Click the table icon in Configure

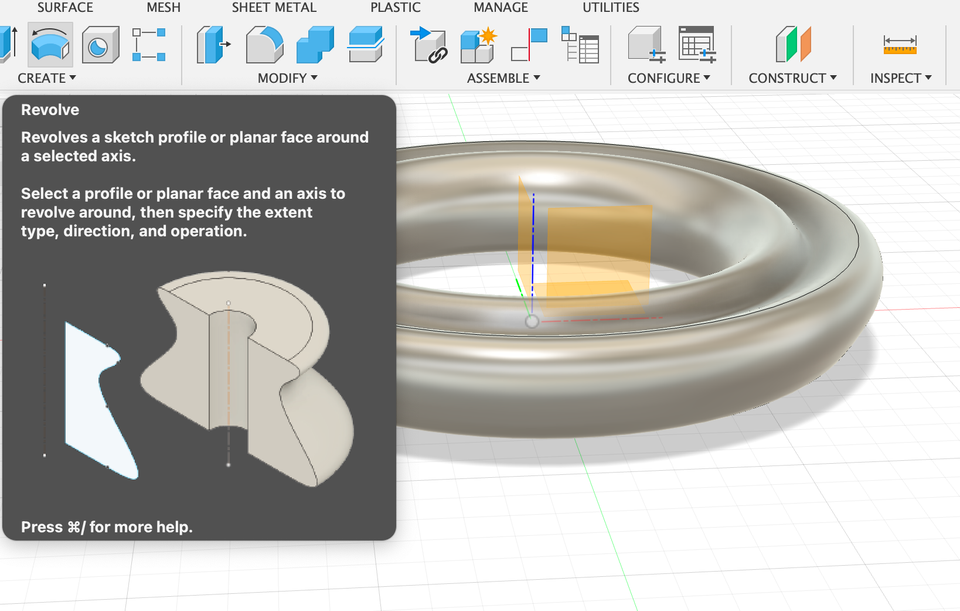point(696,45)
